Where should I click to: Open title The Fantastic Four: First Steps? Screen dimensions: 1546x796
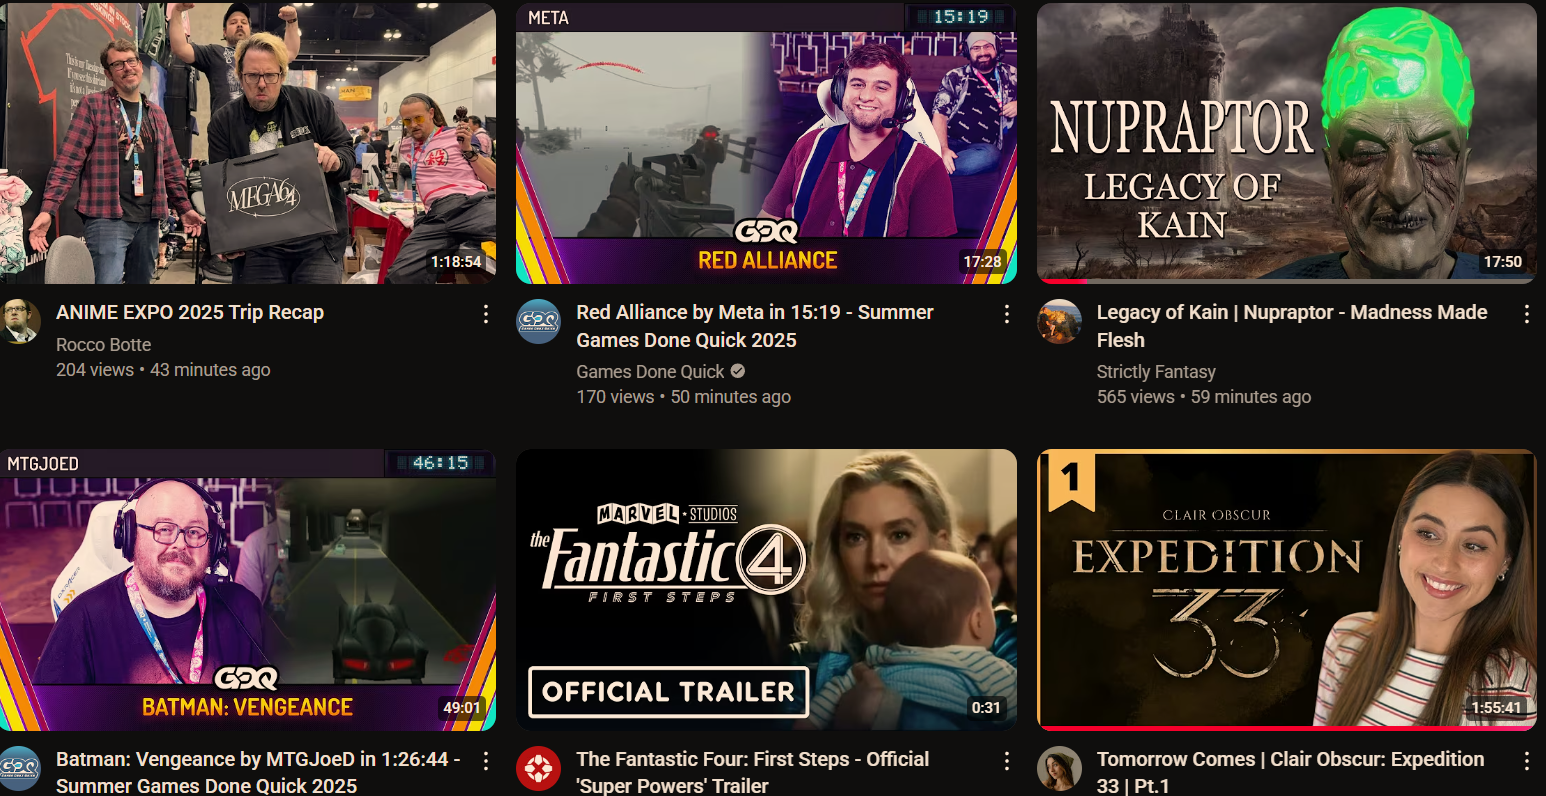[753, 772]
